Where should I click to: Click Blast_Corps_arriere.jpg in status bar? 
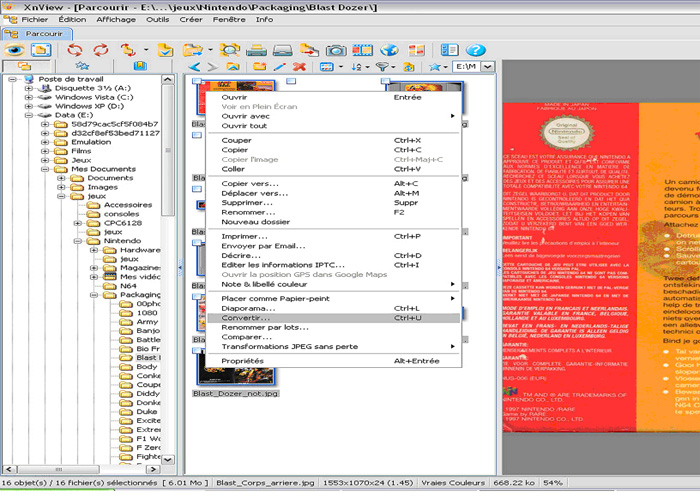265,483
